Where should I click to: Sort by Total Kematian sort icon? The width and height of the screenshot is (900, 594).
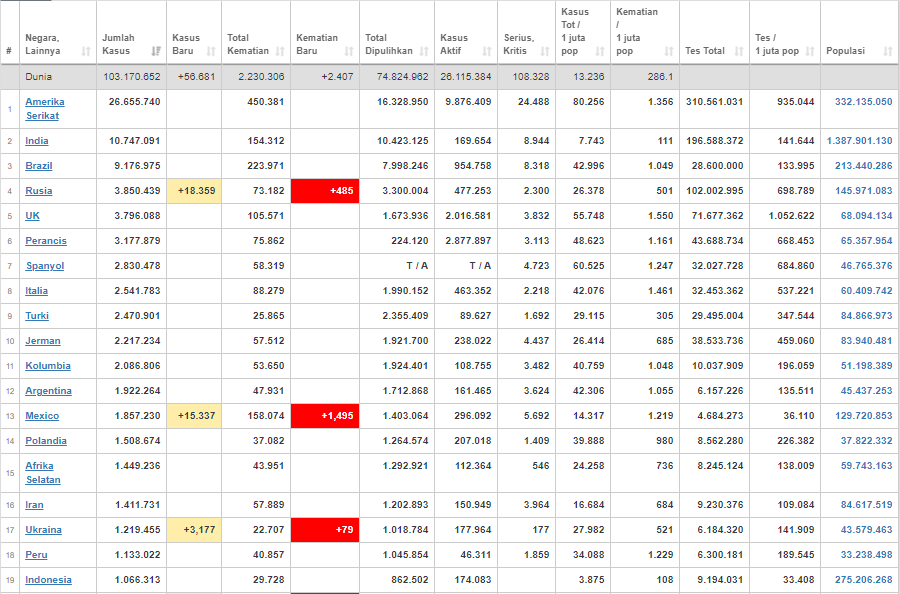click(280, 51)
